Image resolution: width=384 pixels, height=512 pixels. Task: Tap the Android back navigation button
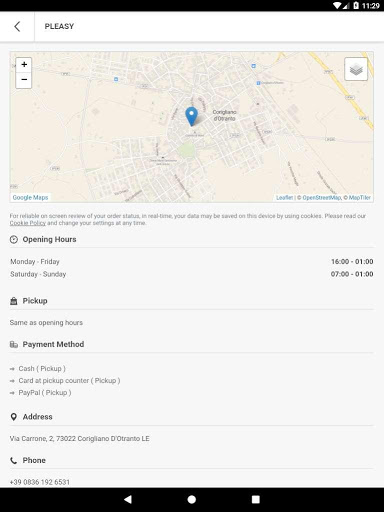tap(128, 499)
